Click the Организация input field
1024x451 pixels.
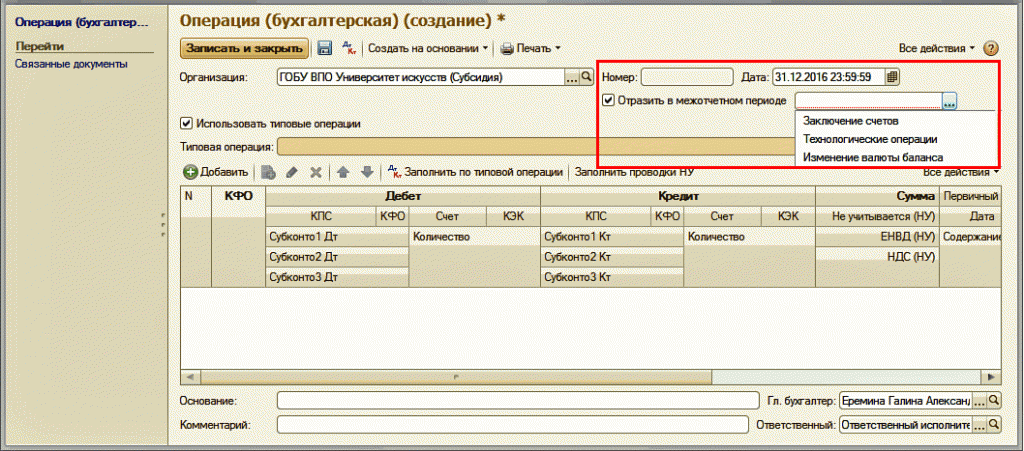[x=421, y=77]
